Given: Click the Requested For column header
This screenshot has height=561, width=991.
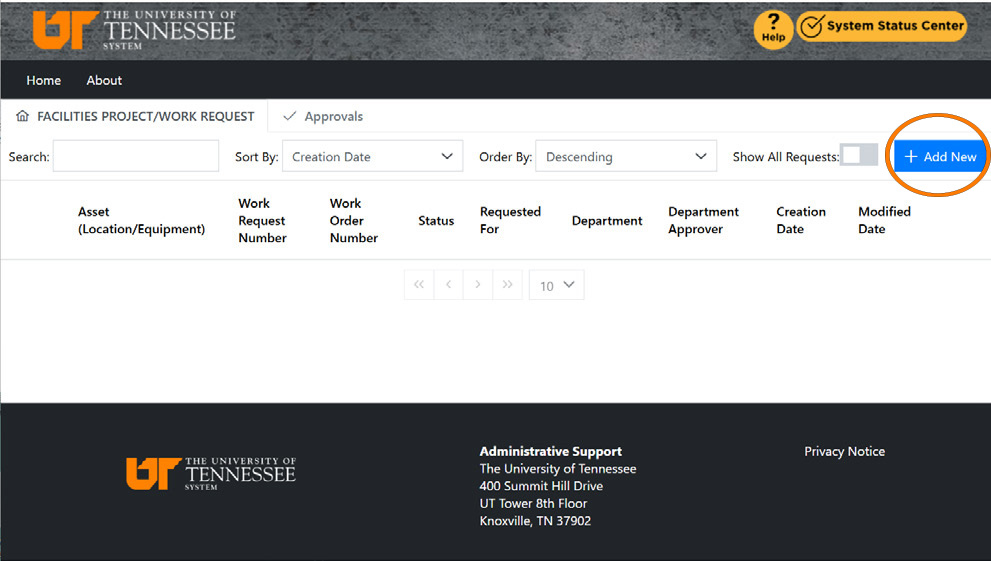Looking at the screenshot, I should [x=510, y=220].
